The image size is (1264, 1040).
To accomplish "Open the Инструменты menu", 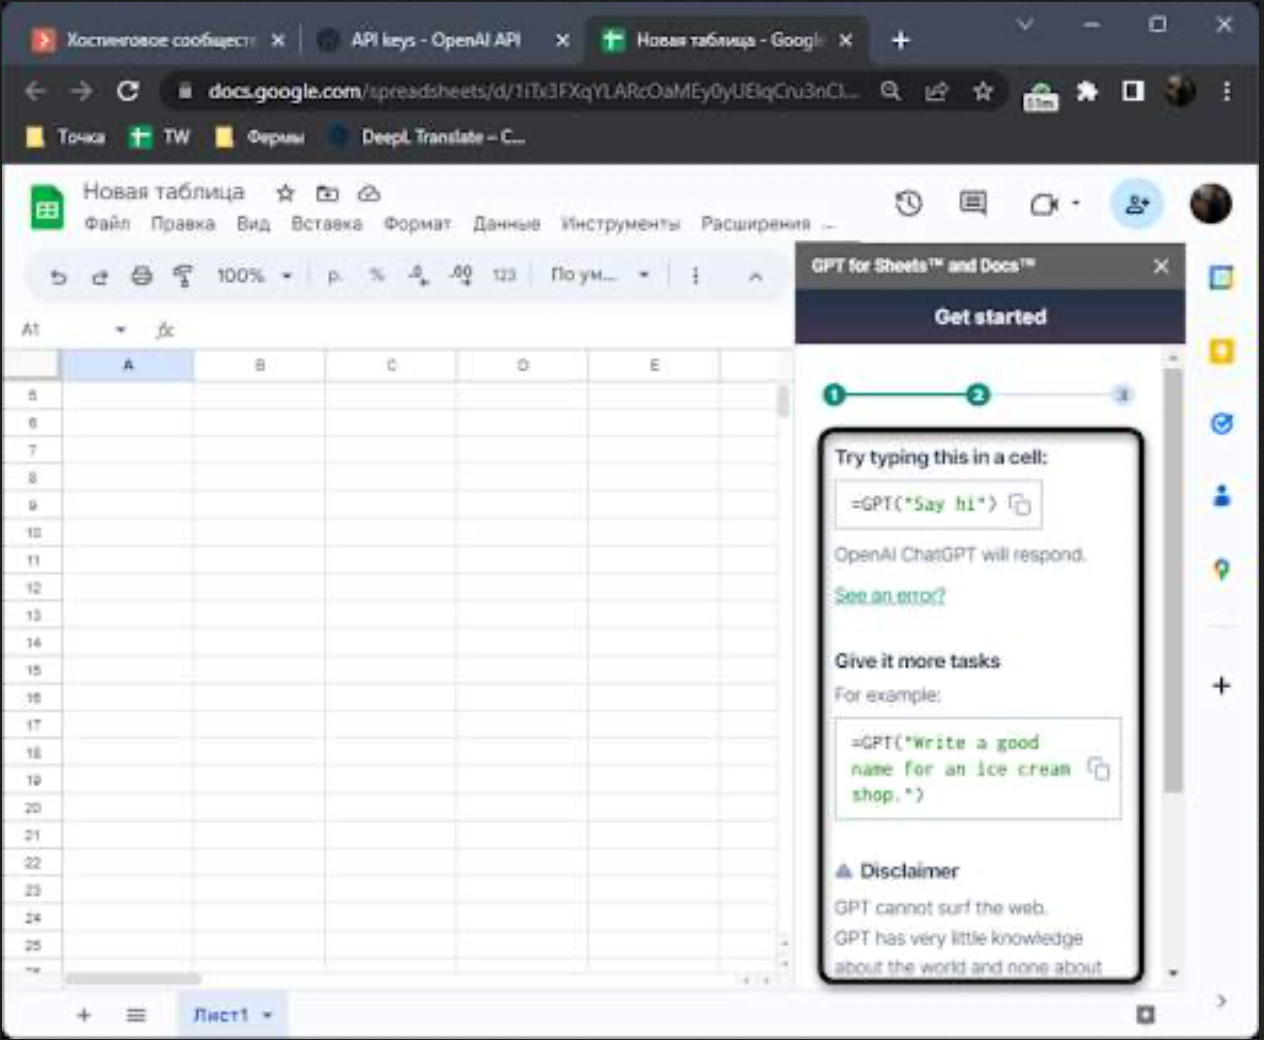I will pos(620,223).
